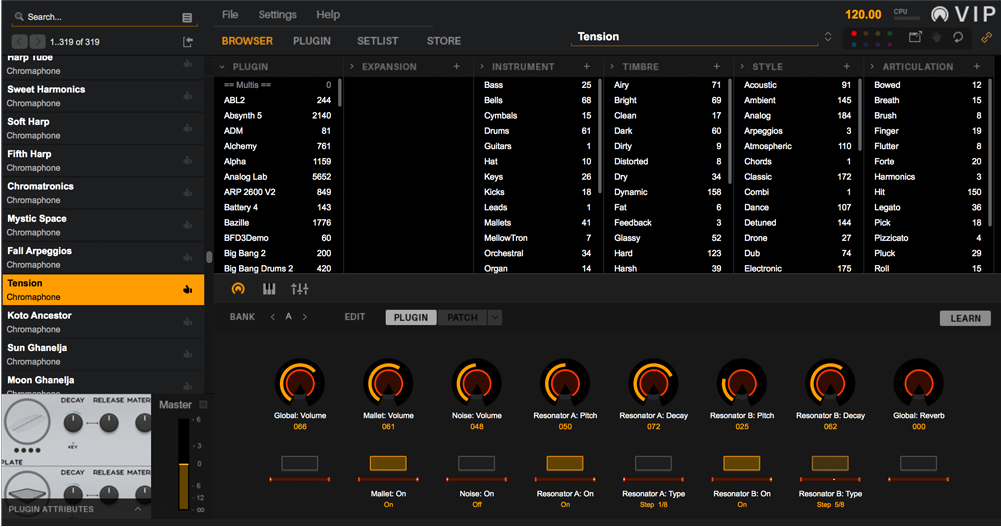Click the orange link chain icon
The height and width of the screenshot is (527, 1001).
tap(986, 37)
